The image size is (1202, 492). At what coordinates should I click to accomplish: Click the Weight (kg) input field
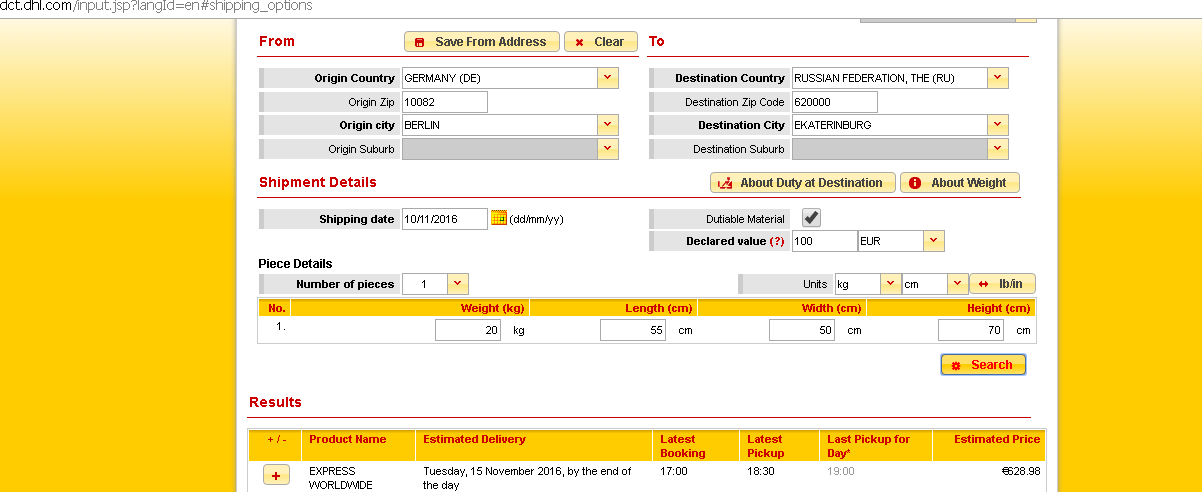(467, 331)
